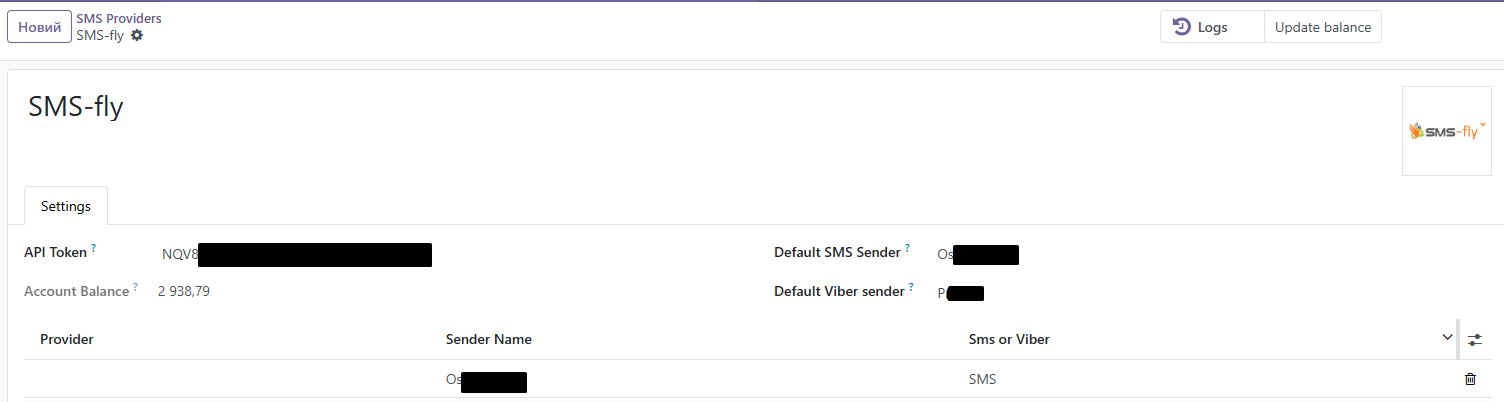Image resolution: width=1504 pixels, height=402 pixels.
Task: Click the help mark beside API Token
Action: (x=94, y=248)
